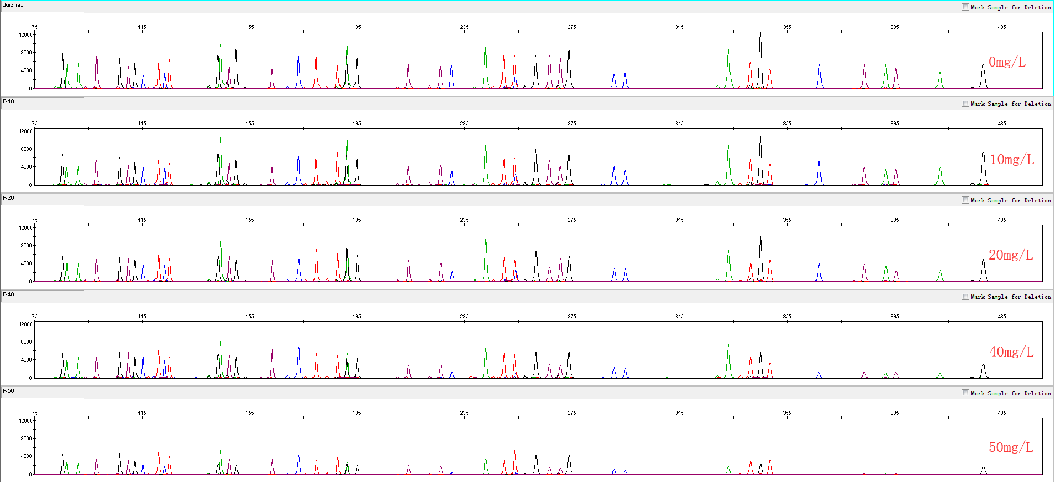The width and height of the screenshot is (1055, 484).
Task: Click the rightmost black peak in 50mg/L electropherogram
Action: coord(983,470)
